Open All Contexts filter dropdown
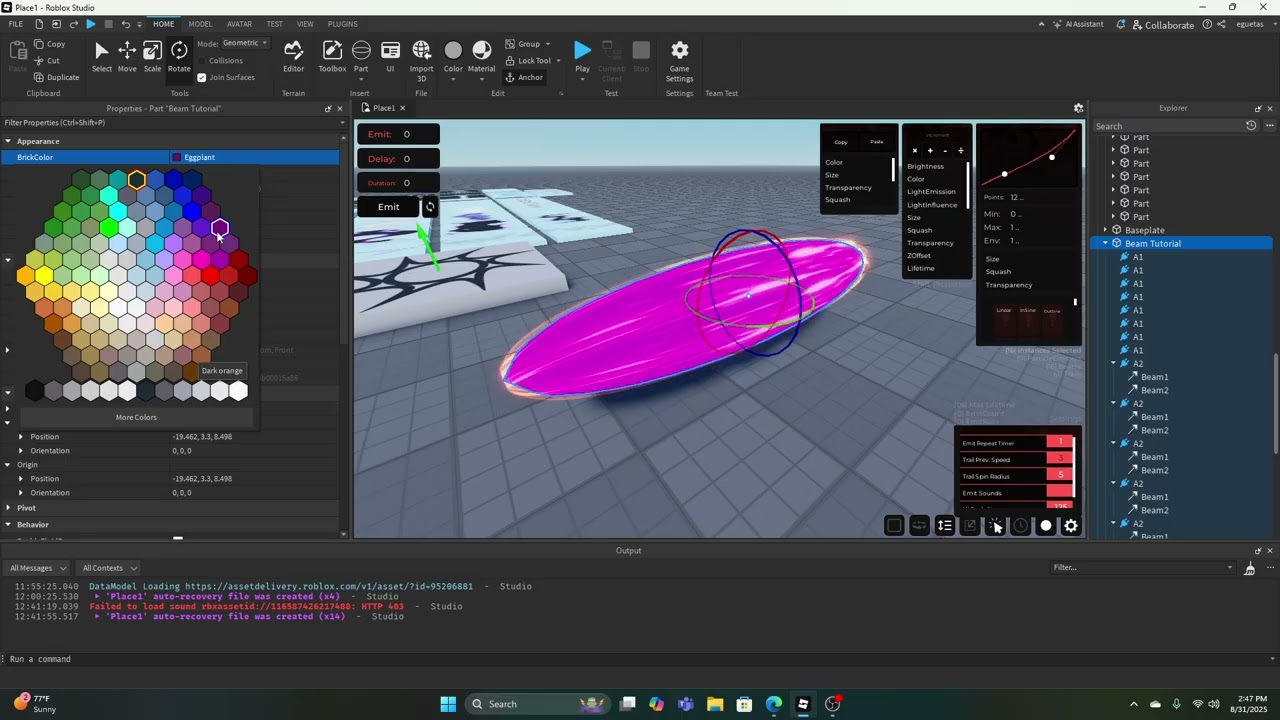This screenshot has width=1280, height=720. coord(110,568)
